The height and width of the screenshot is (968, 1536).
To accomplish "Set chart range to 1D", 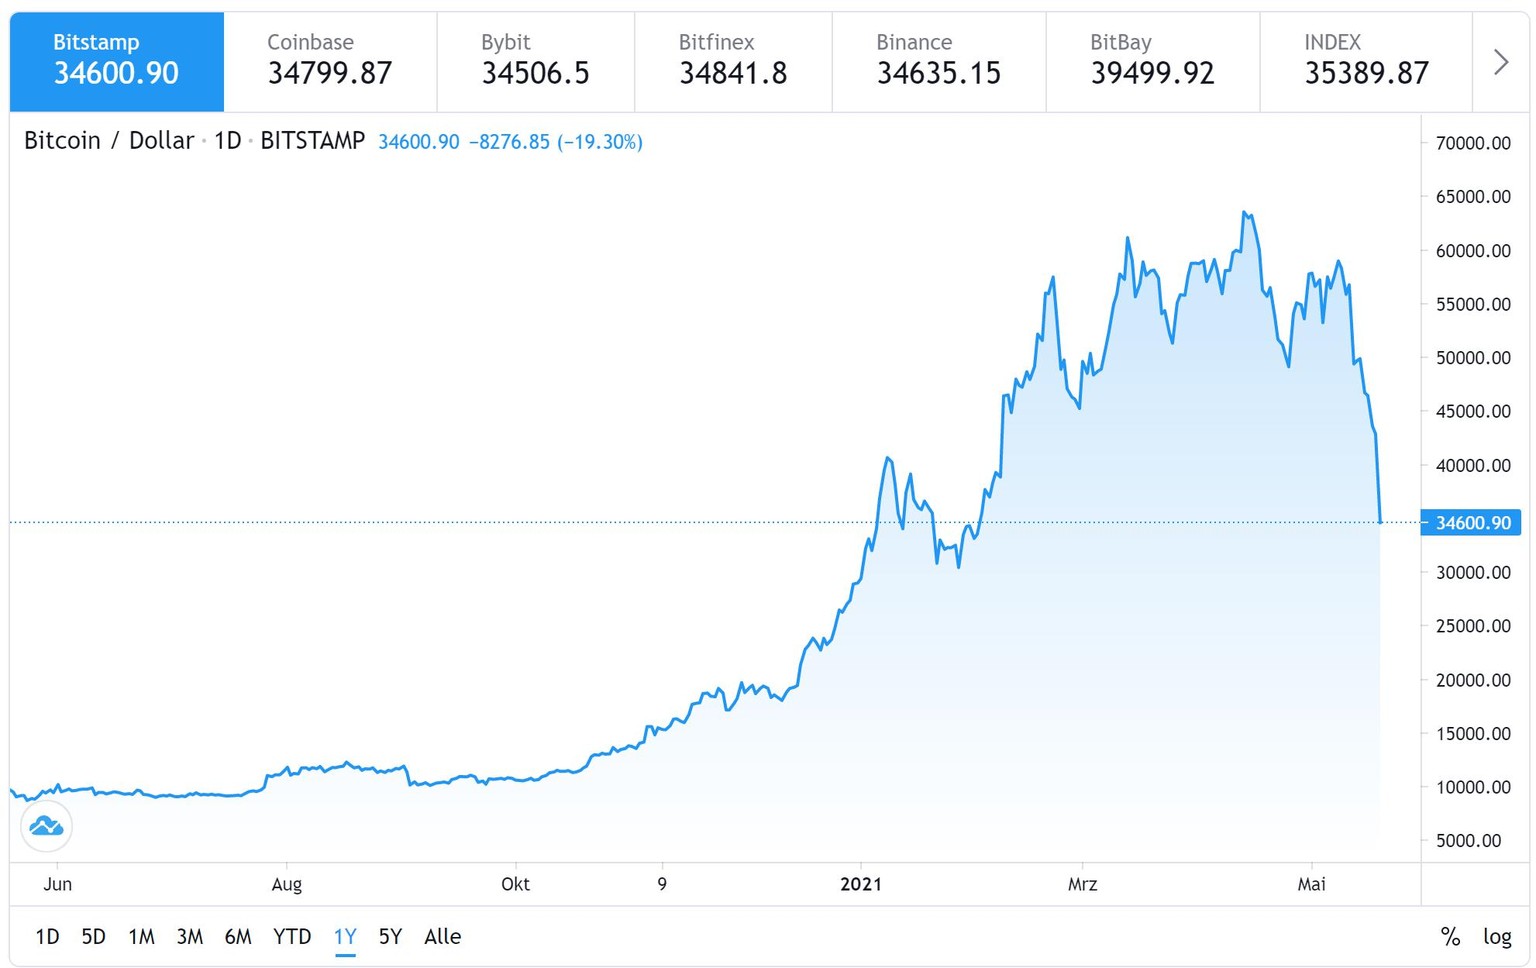I will 47,937.
